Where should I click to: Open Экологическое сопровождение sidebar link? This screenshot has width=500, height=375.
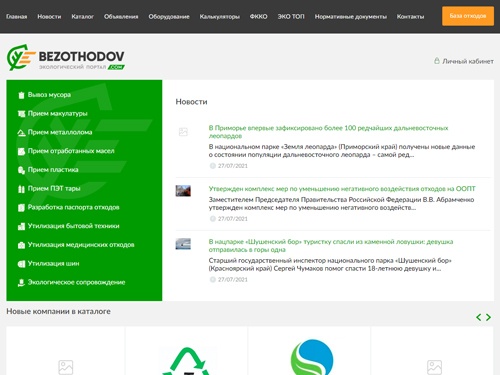(x=76, y=282)
